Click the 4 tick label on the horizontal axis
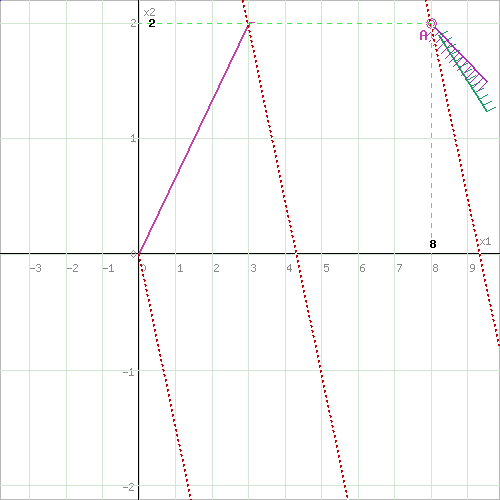This screenshot has width=500, height=500. 289,268
